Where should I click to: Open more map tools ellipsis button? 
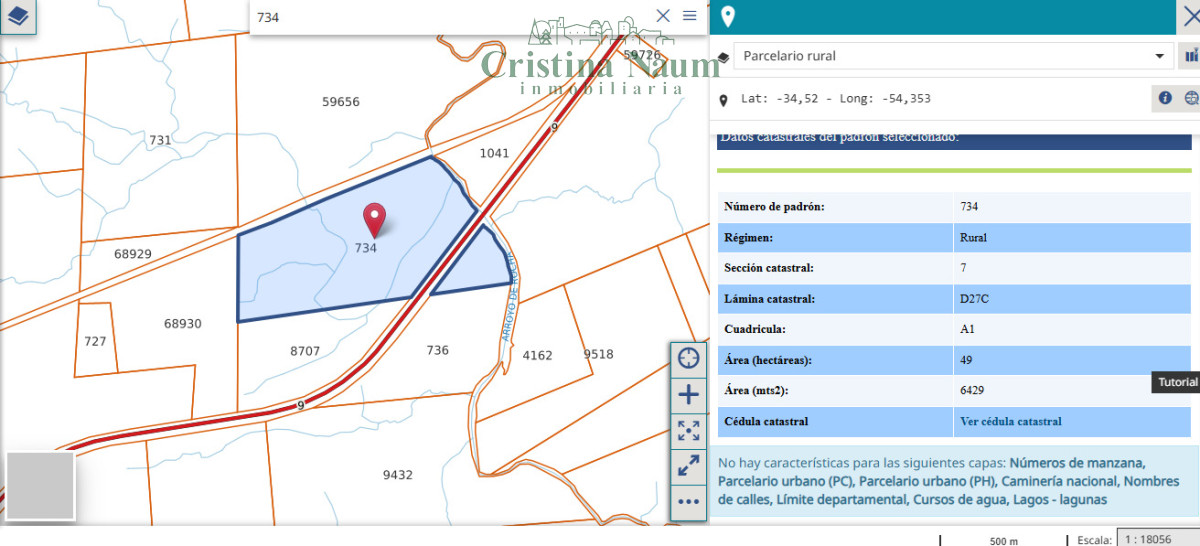point(688,501)
